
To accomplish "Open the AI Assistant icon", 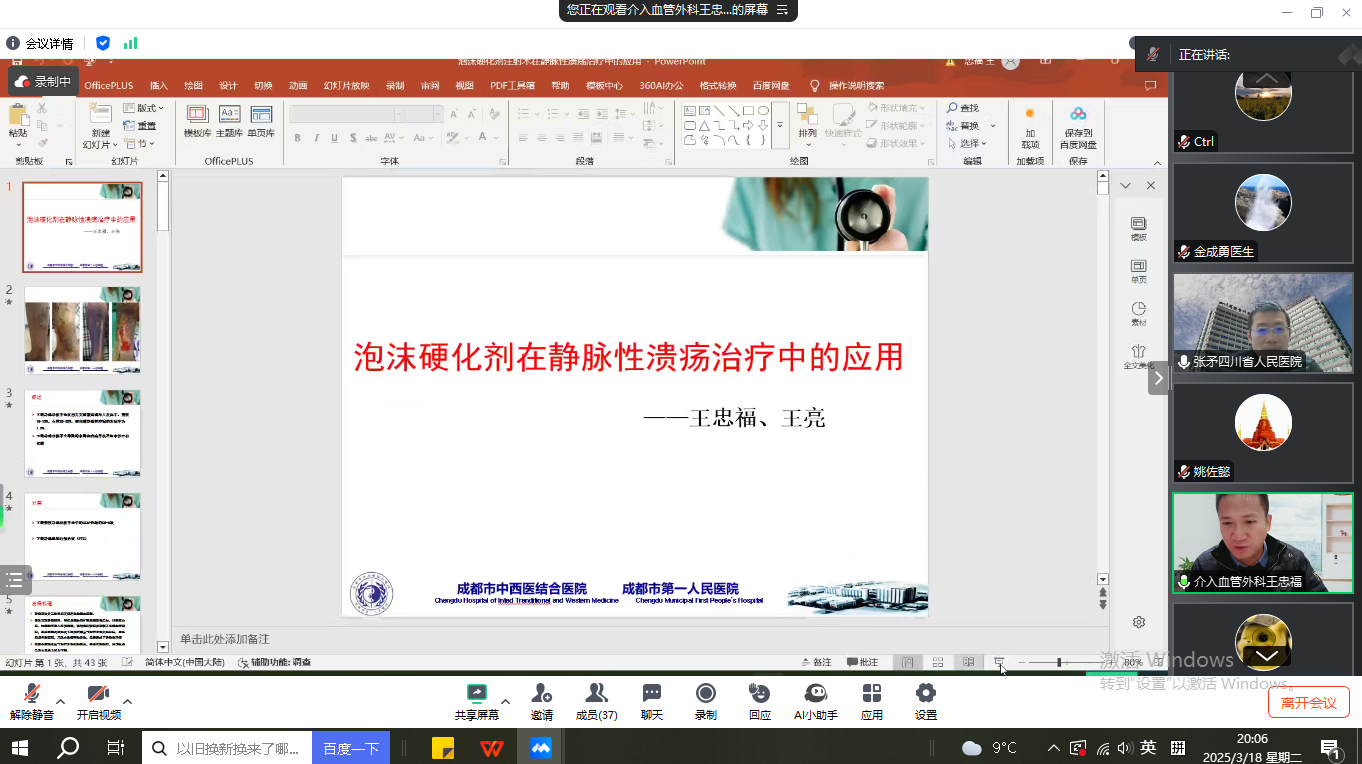I will 815,694.
